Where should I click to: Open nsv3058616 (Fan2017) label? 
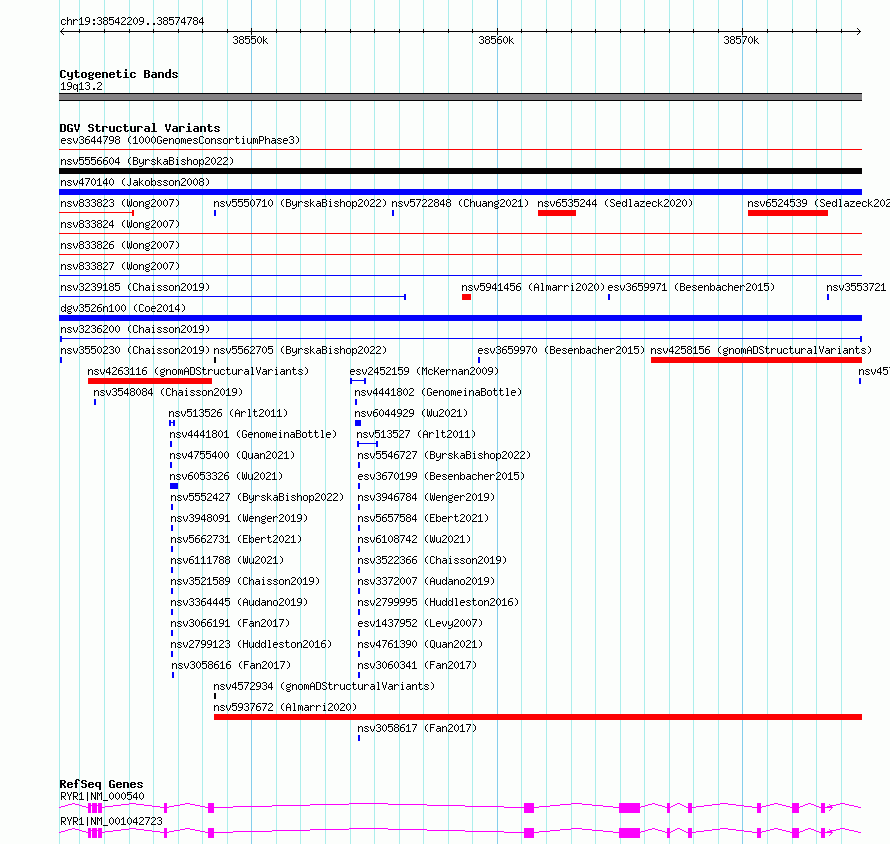tap(231, 665)
